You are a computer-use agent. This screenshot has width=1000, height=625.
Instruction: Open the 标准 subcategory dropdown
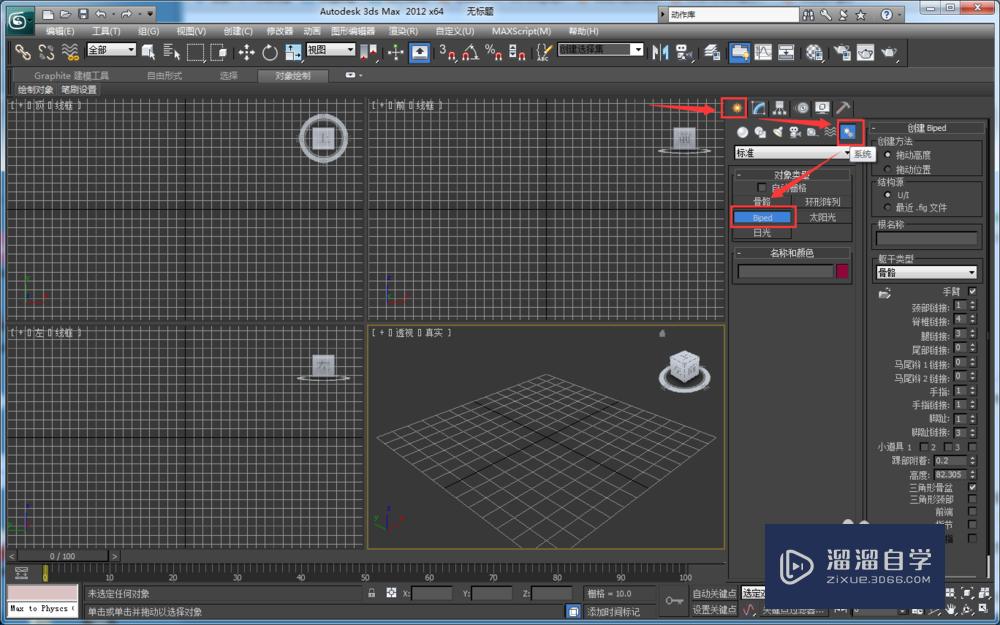coord(793,153)
